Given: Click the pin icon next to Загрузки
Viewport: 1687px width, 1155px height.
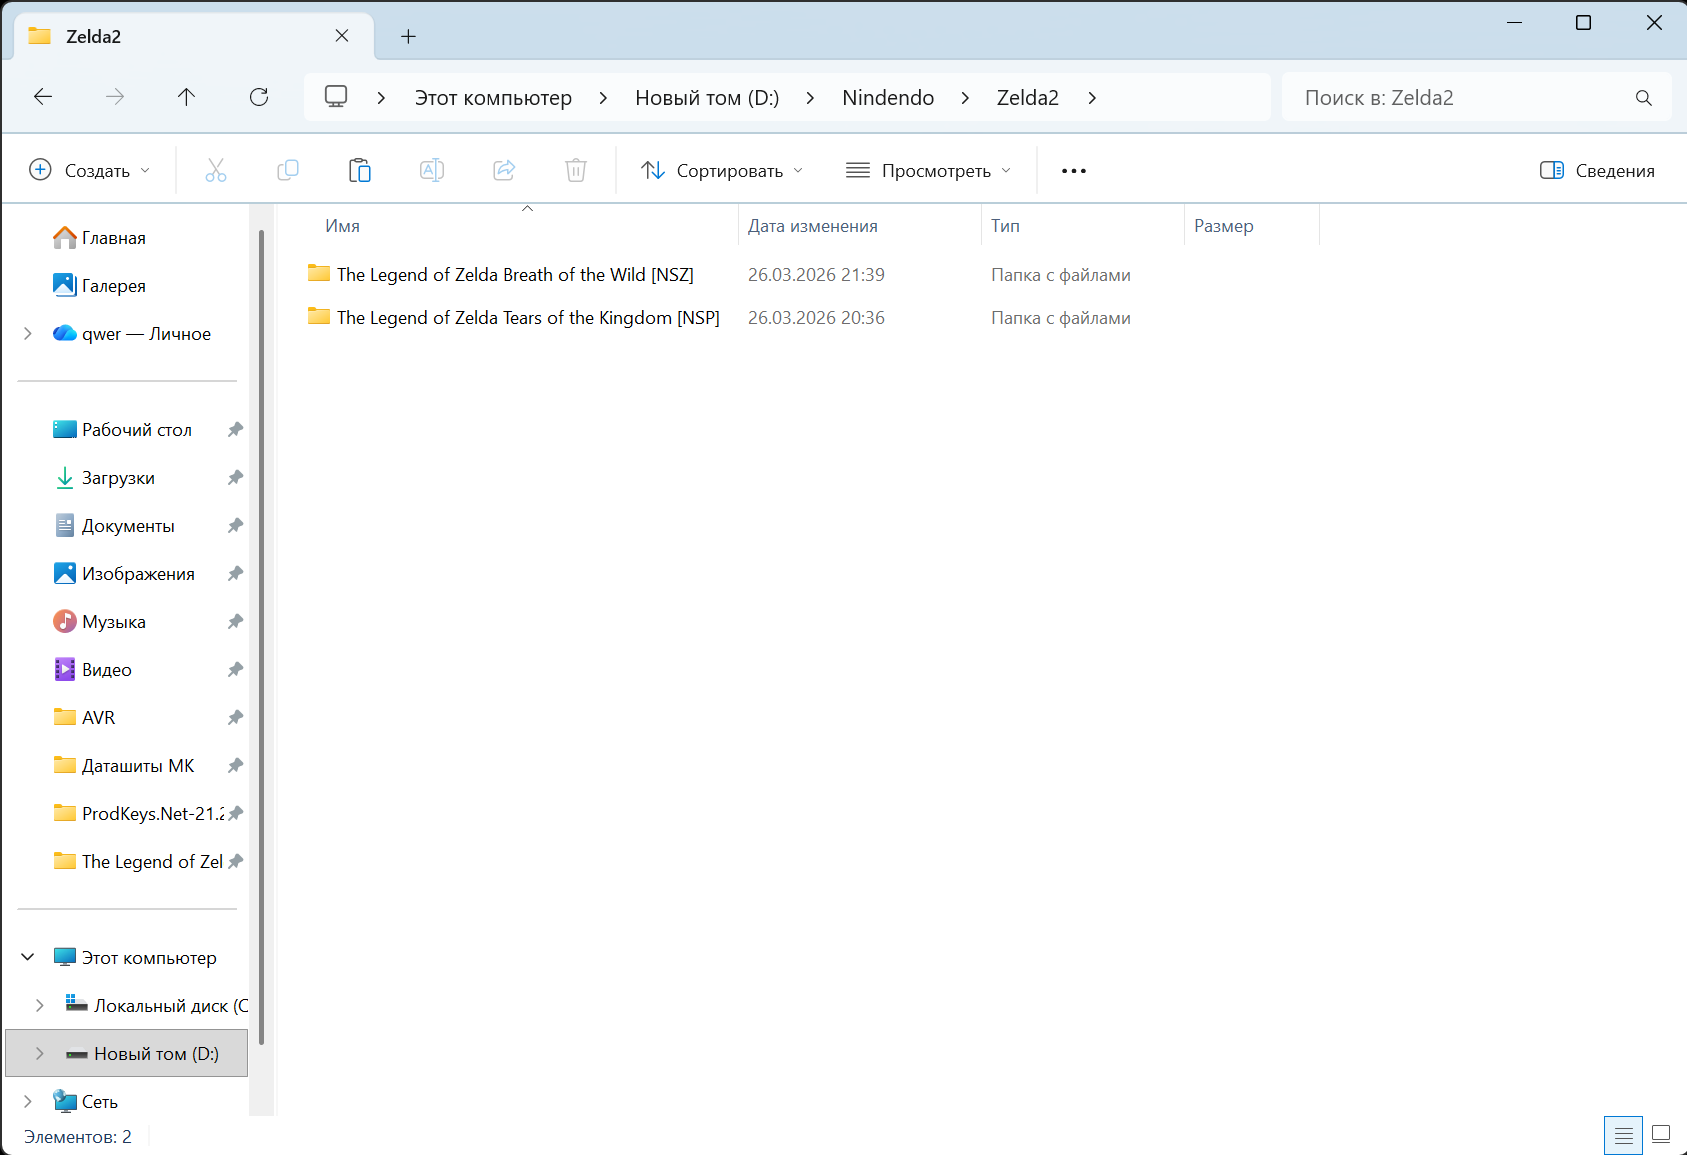Looking at the screenshot, I should [235, 478].
